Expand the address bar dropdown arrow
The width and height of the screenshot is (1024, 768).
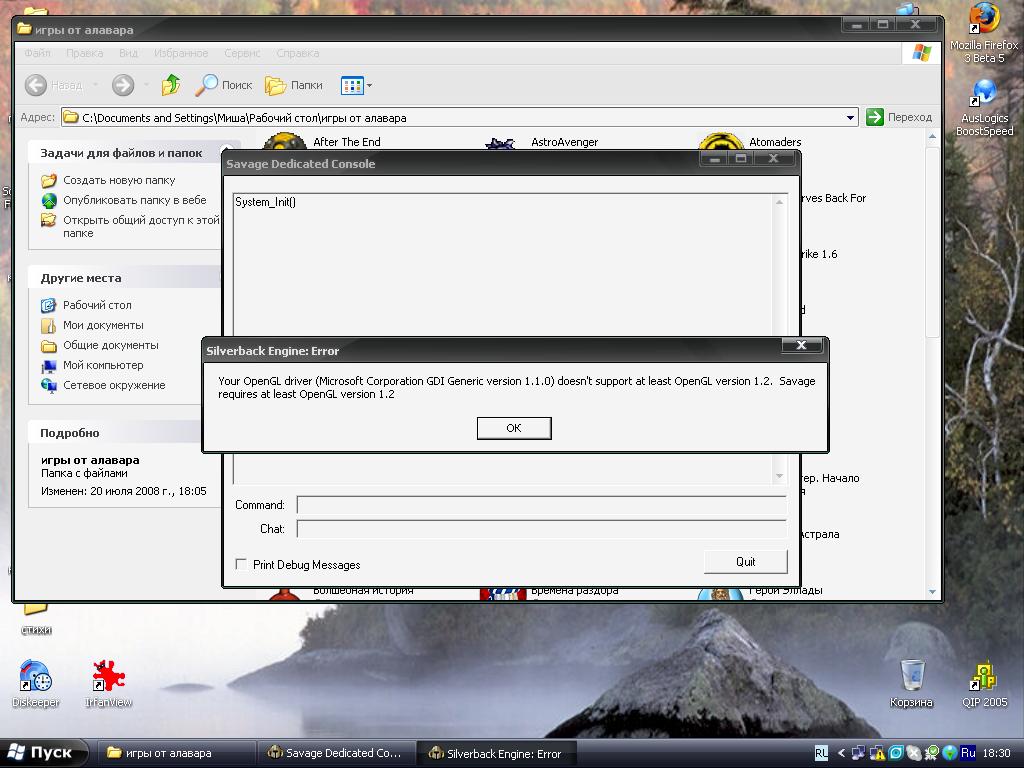[850, 118]
